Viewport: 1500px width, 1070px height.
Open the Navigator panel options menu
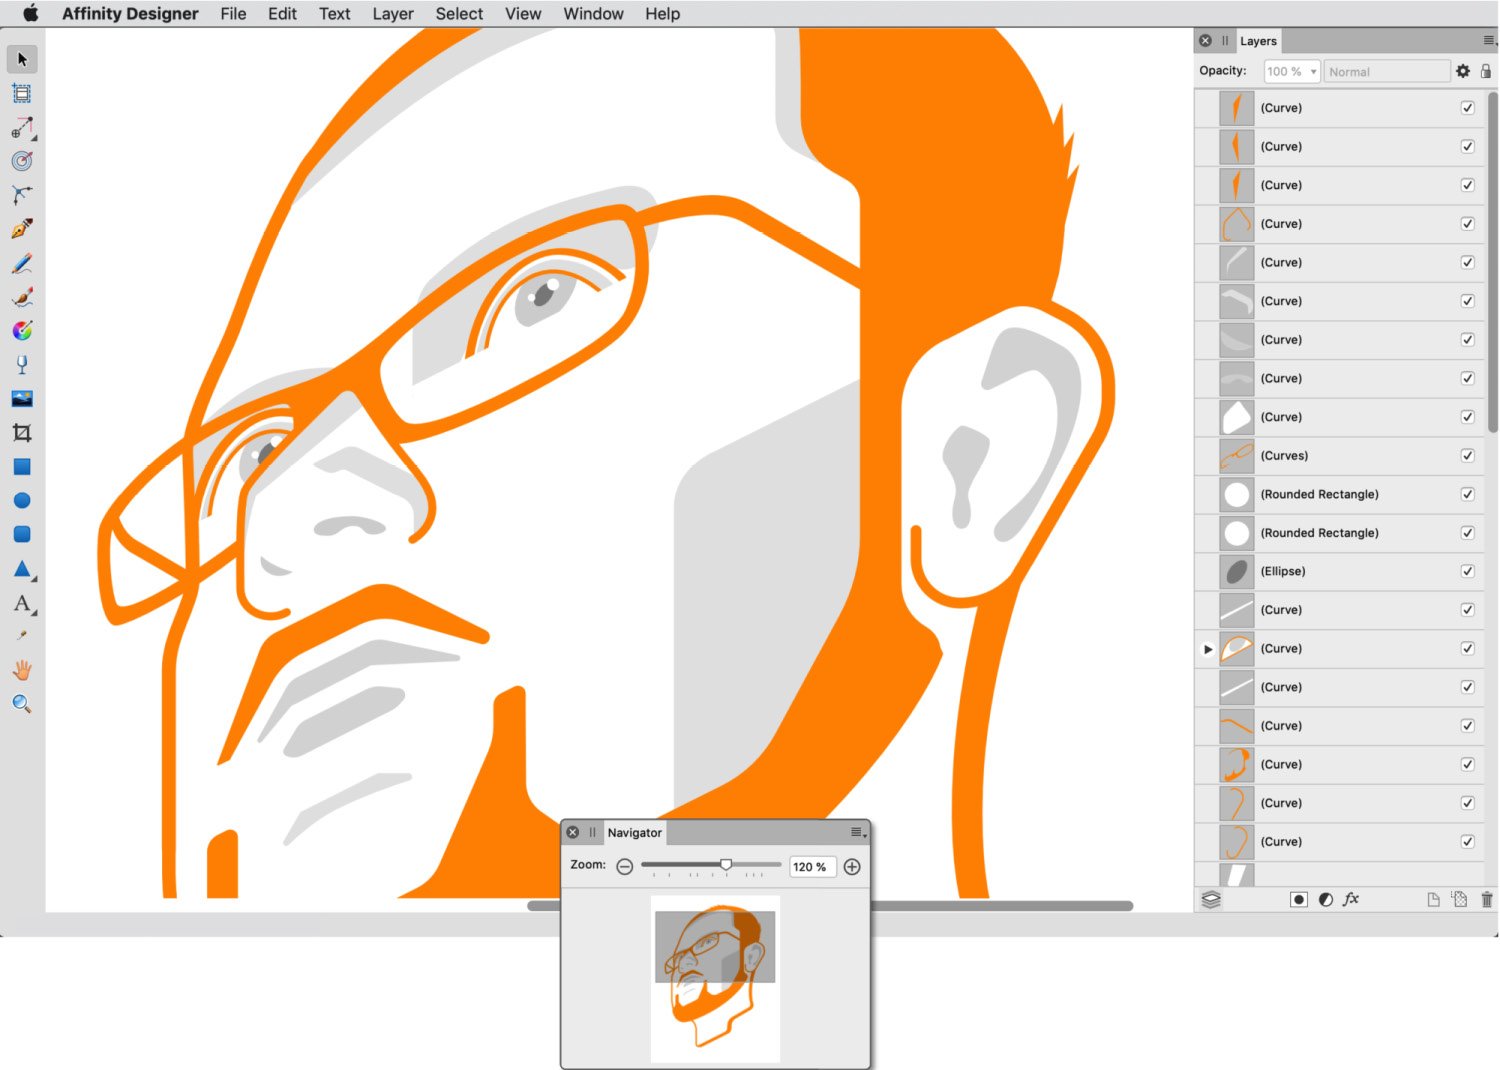coord(858,832)
